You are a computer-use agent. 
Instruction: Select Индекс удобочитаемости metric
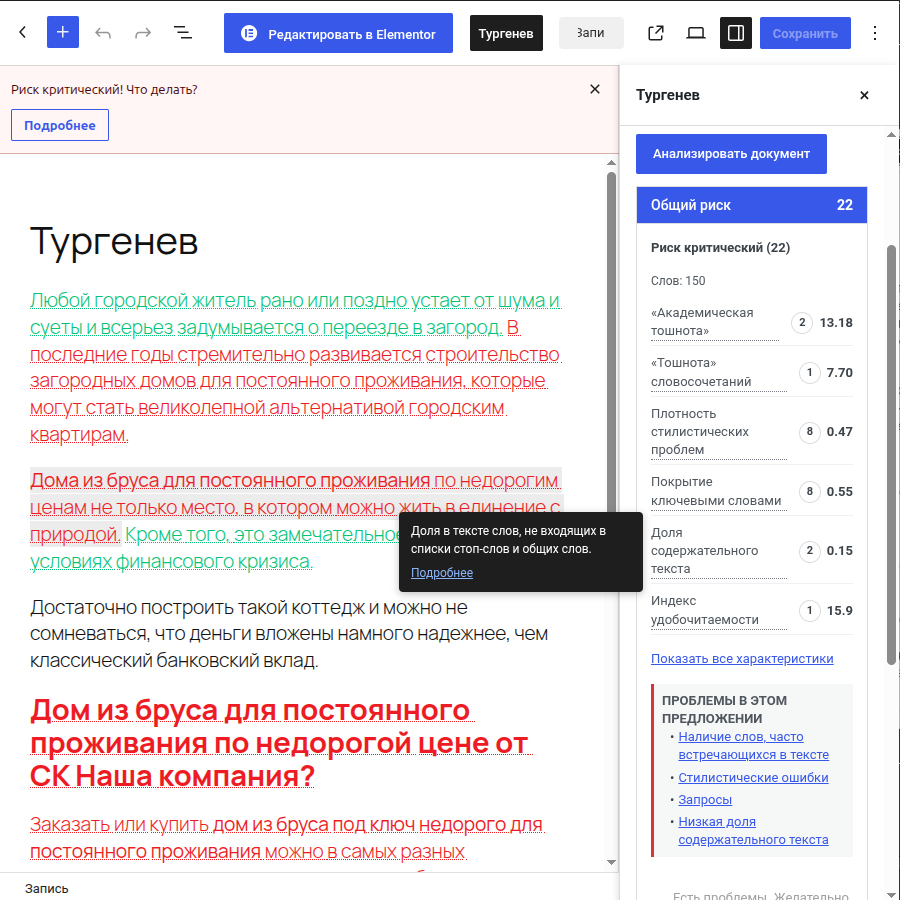pyautogui.click(x=718, y=610)
